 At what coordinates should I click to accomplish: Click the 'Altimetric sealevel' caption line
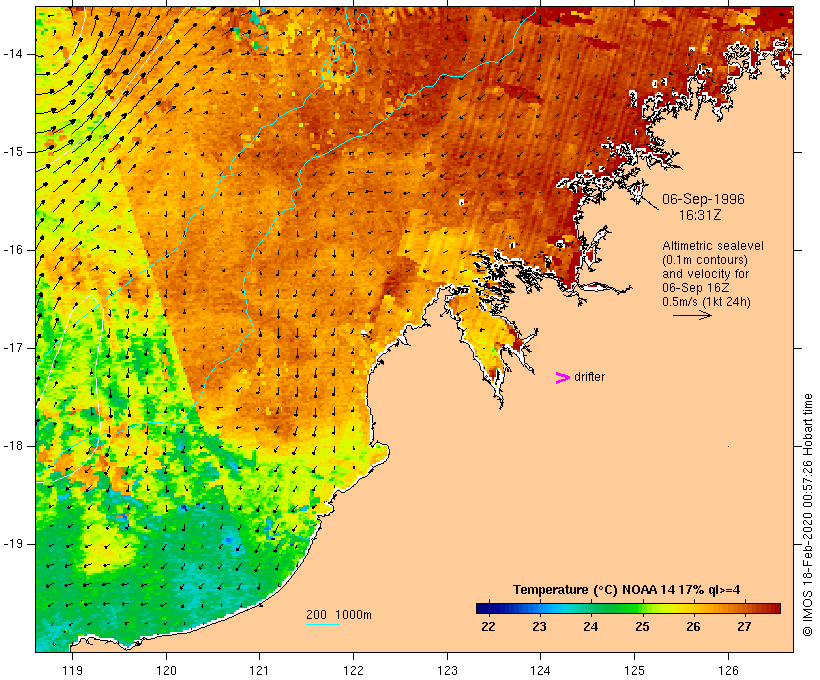tap(713, 246)
